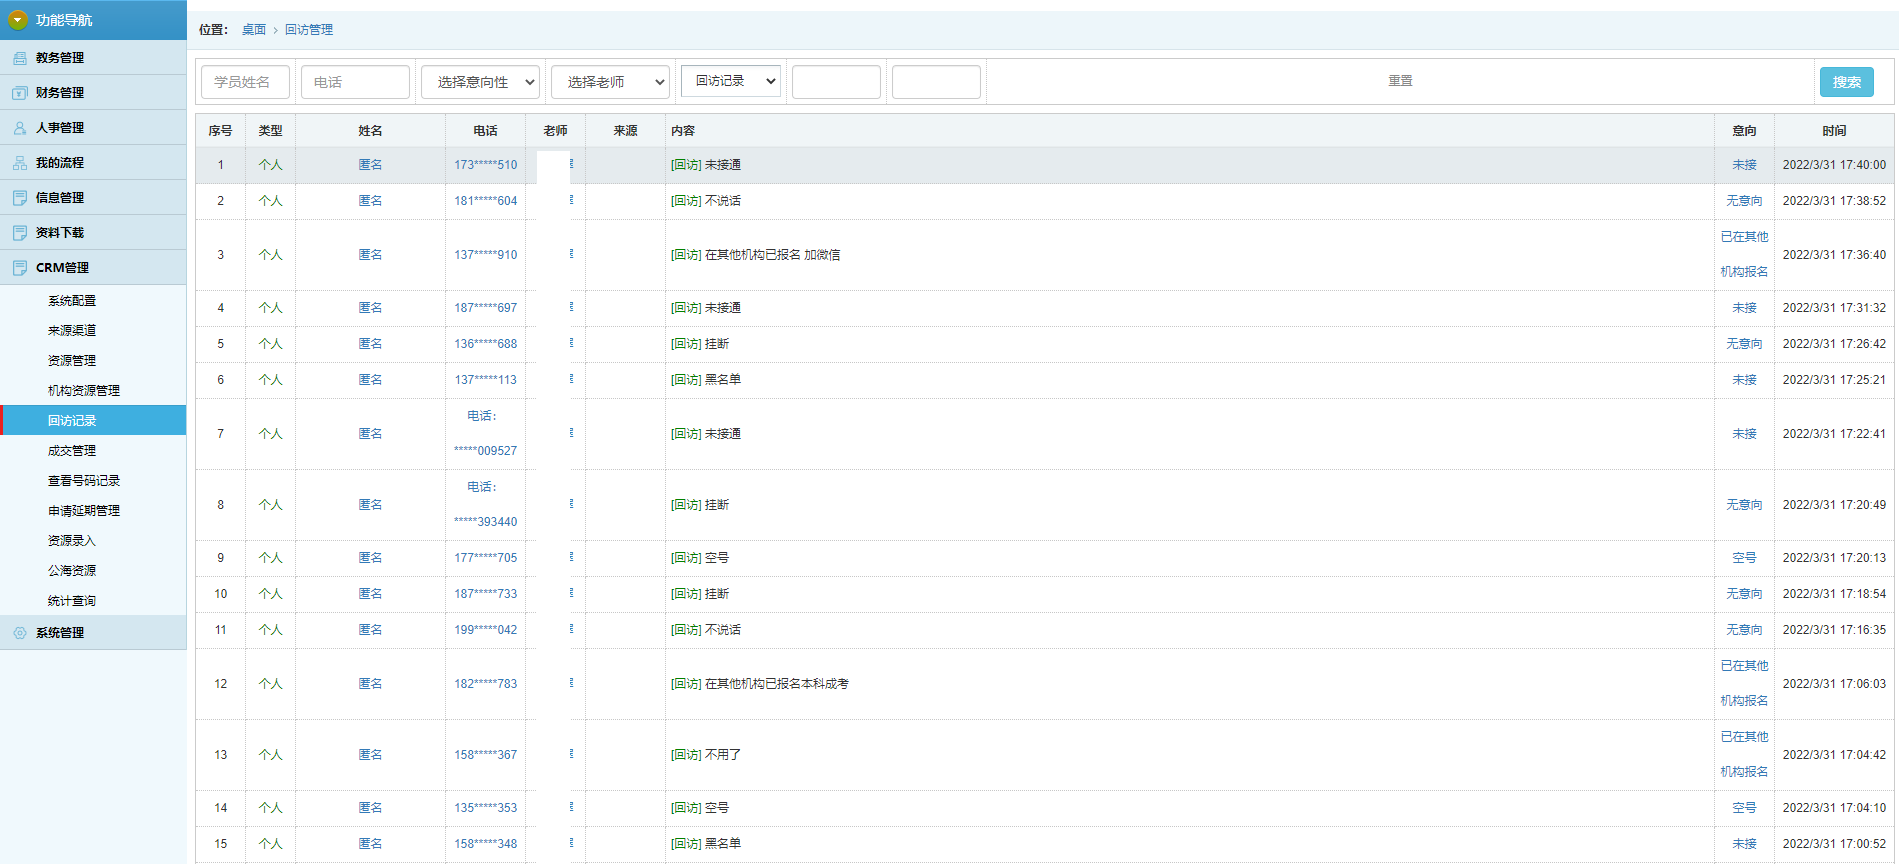Image resolution: width=1899 pixels, height=864 pixels.
Task: Click the 资料下载 sidebar icon
Action: click(19, 233)
